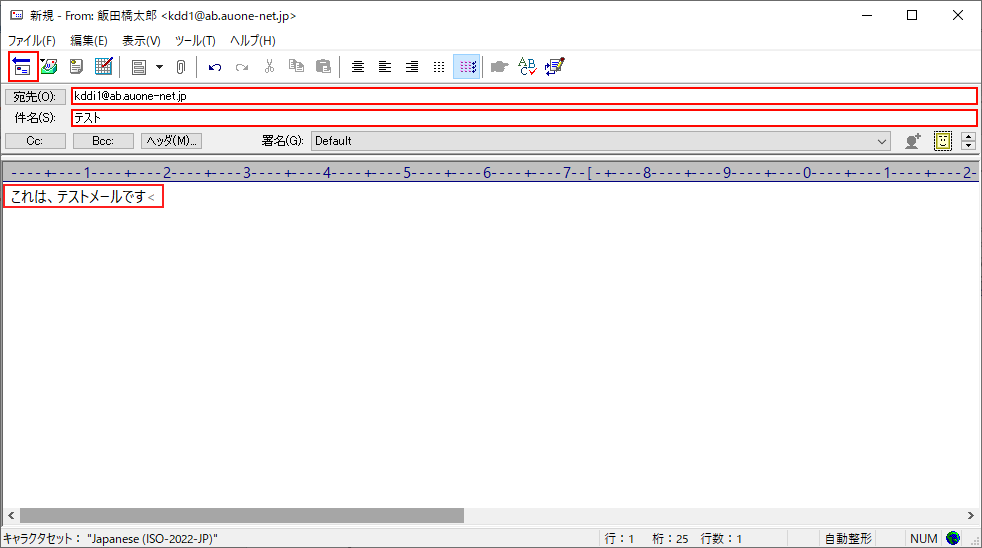This screenshot has width=982, height=548.
Task: Open the template dropdown arrow
Action: click(159, 67)
